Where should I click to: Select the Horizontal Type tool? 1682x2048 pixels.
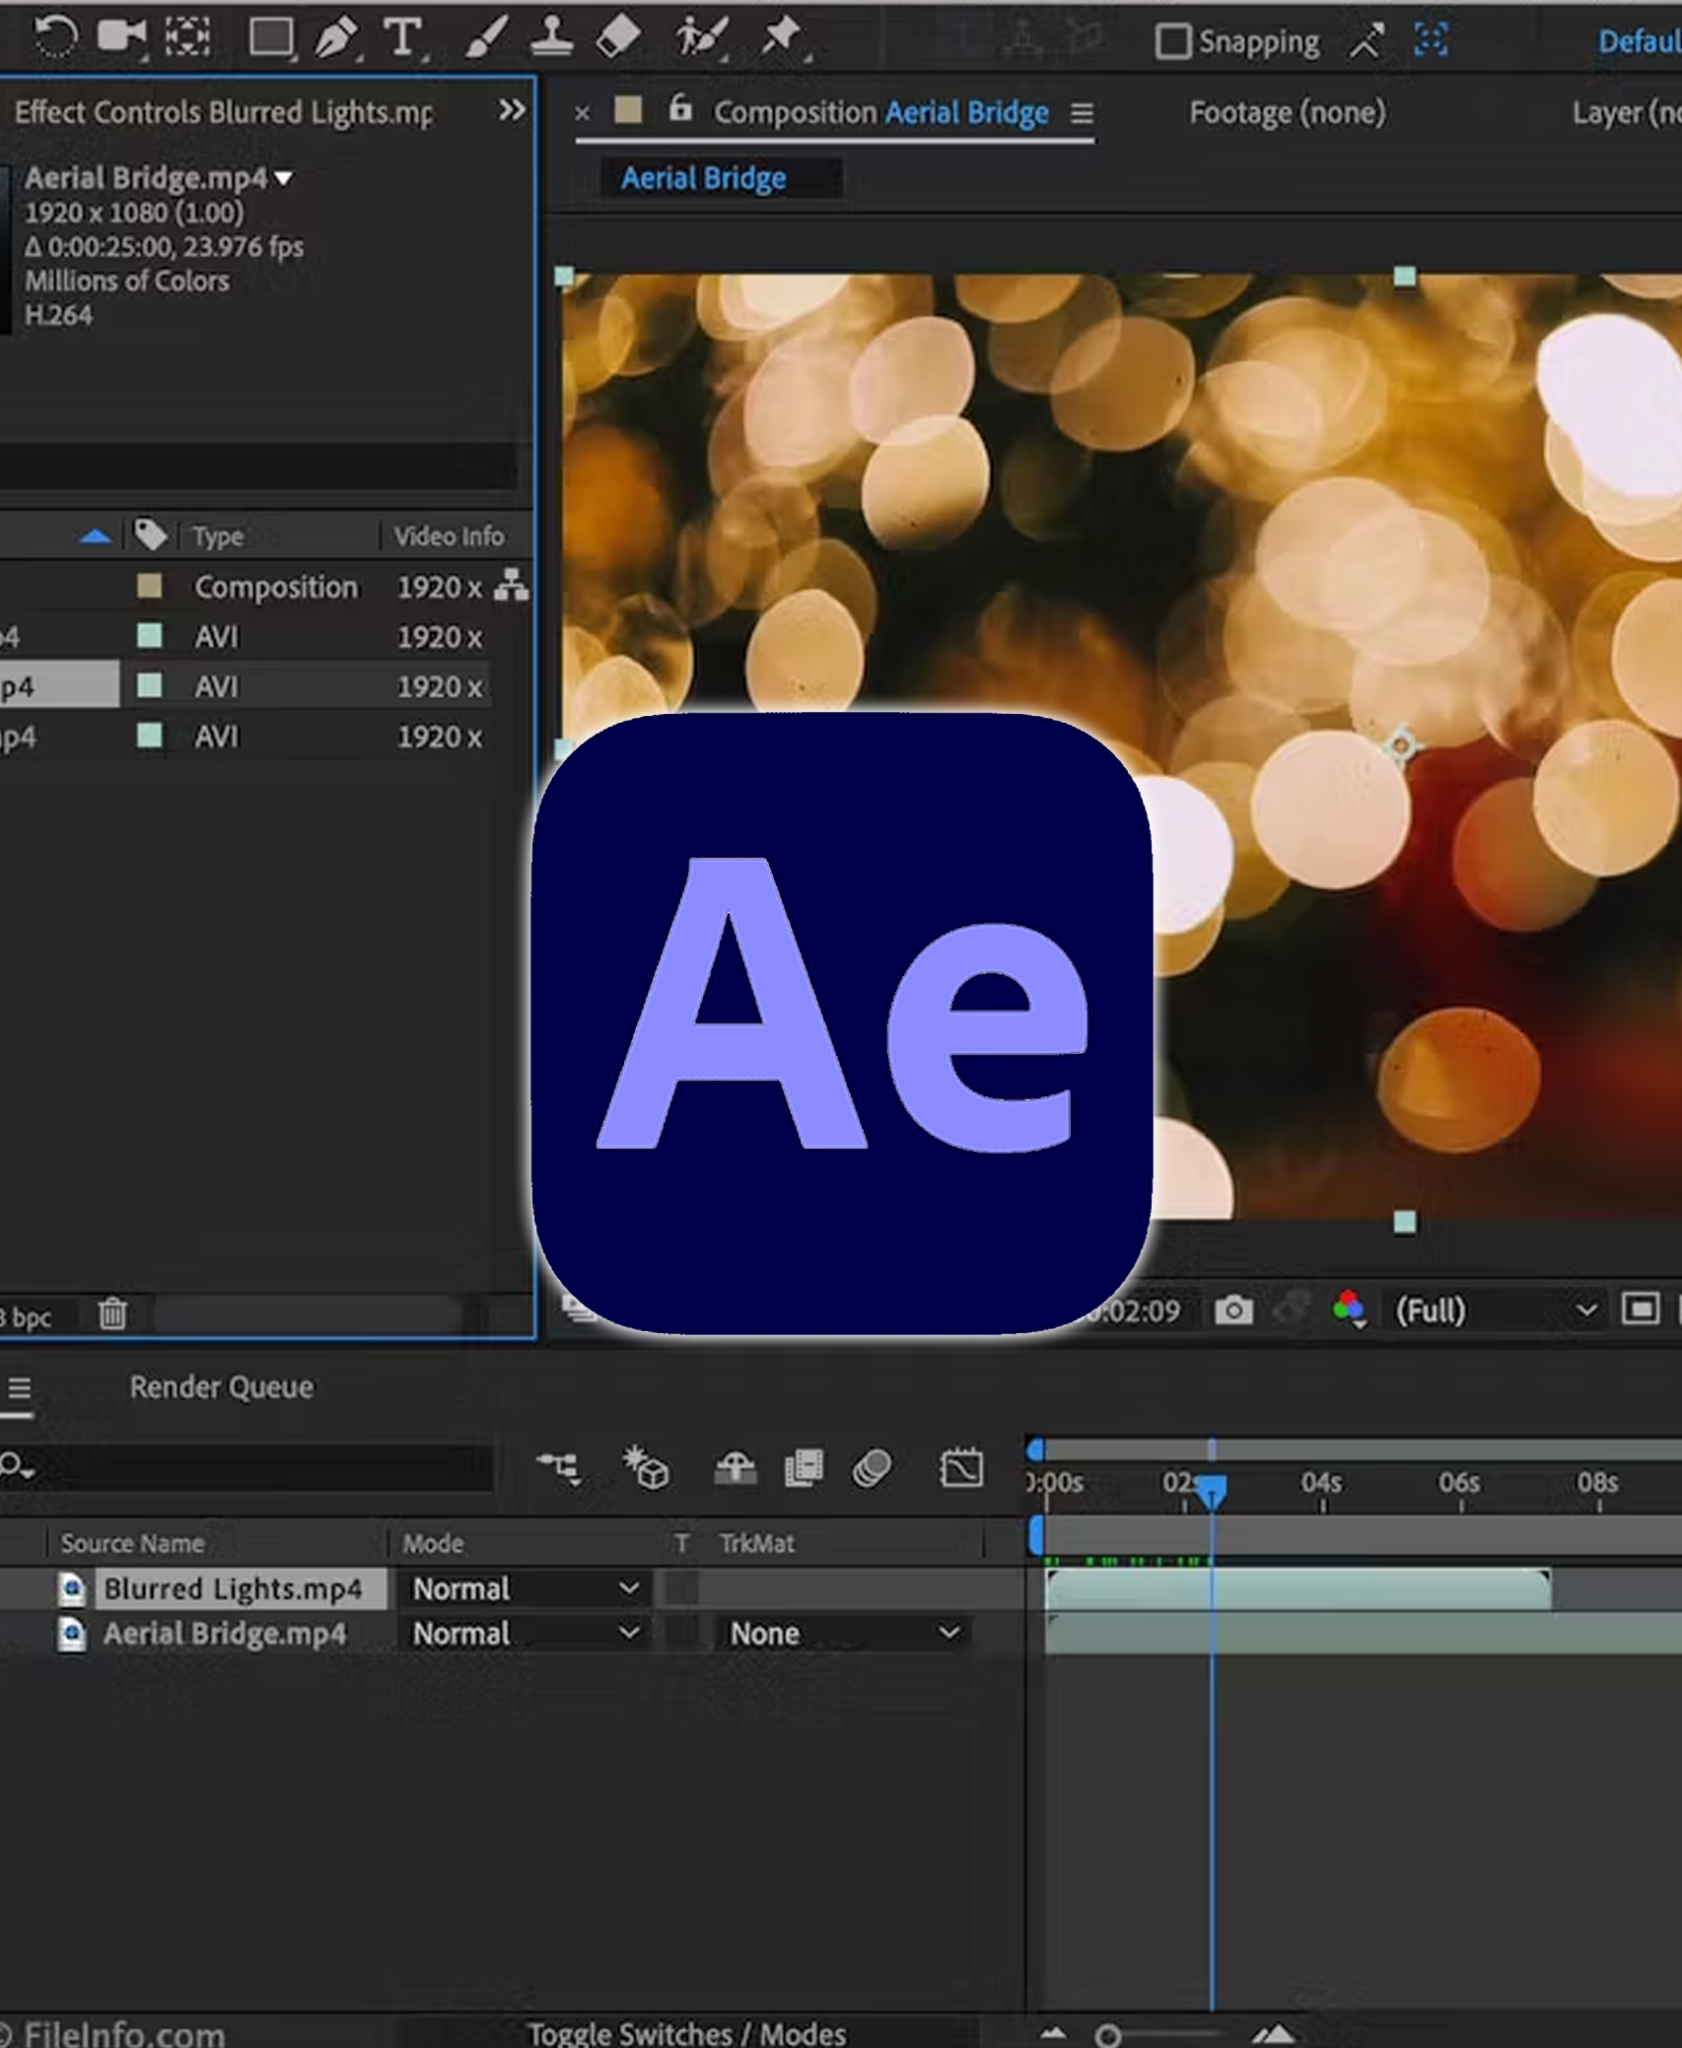pos(405,35)
